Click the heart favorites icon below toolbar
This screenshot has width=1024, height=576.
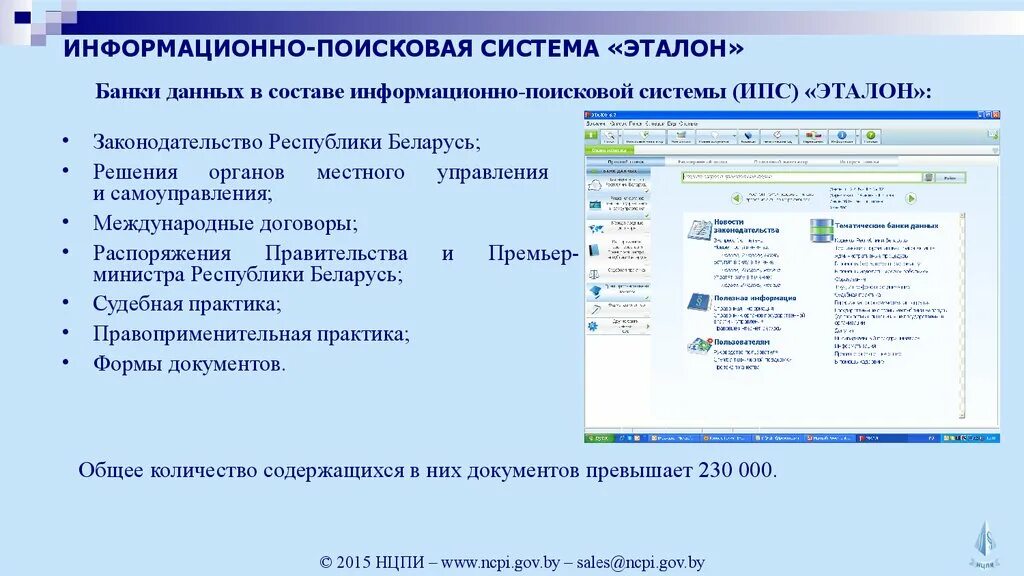coord(995,150)
